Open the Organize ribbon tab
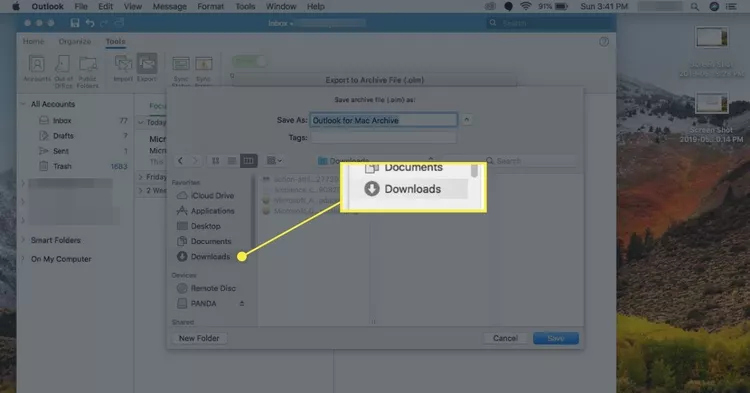Image resolution: width=750 pixels, height=393 pixels. (x=75, y=42)
